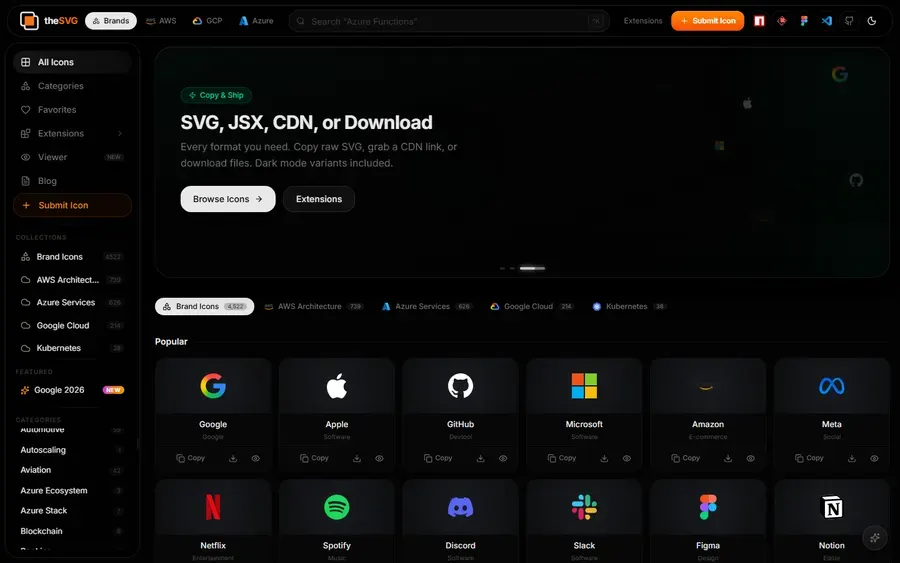Copy the GitHub icon SVG
This screenshot has width=900, height=563.
439,459
